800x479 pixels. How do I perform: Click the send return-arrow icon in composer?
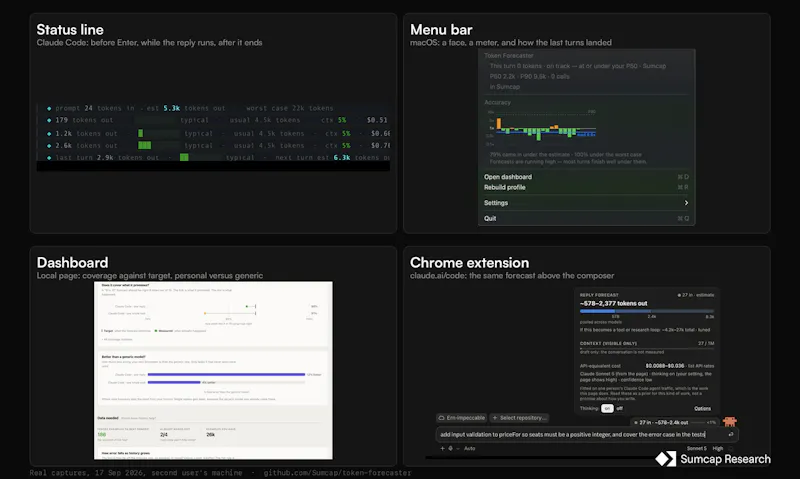click(731, 435)
